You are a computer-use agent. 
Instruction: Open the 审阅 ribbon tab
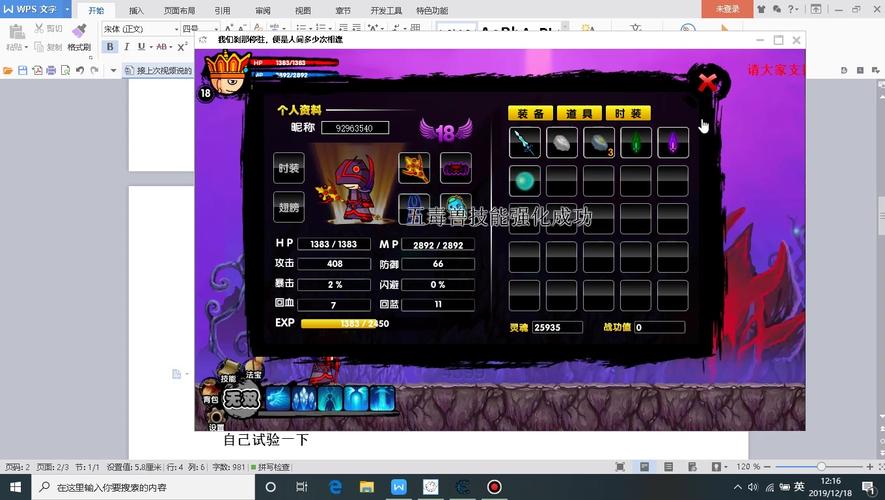pos(262,10)
